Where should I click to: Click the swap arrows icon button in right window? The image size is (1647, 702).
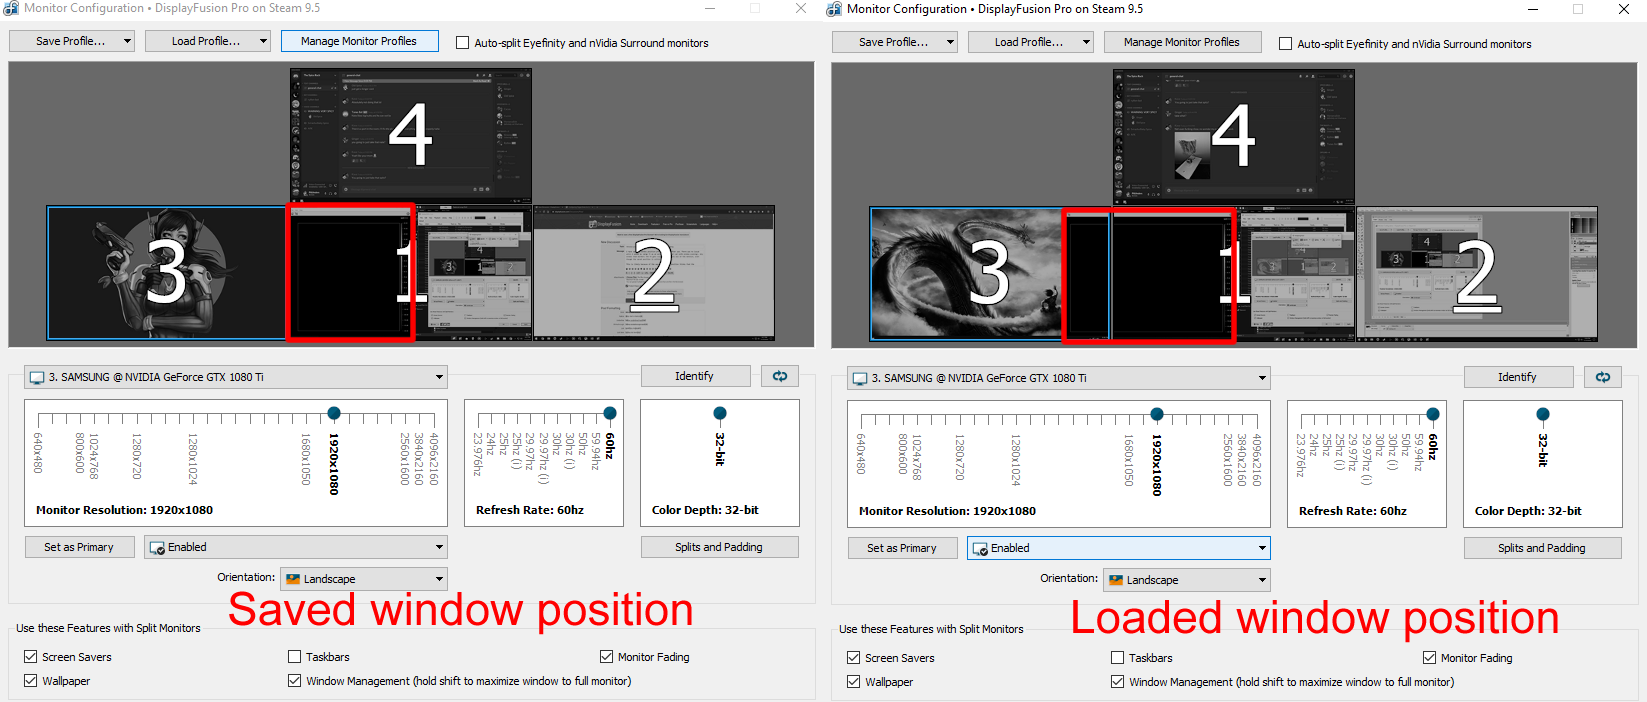pos(1603,377)
